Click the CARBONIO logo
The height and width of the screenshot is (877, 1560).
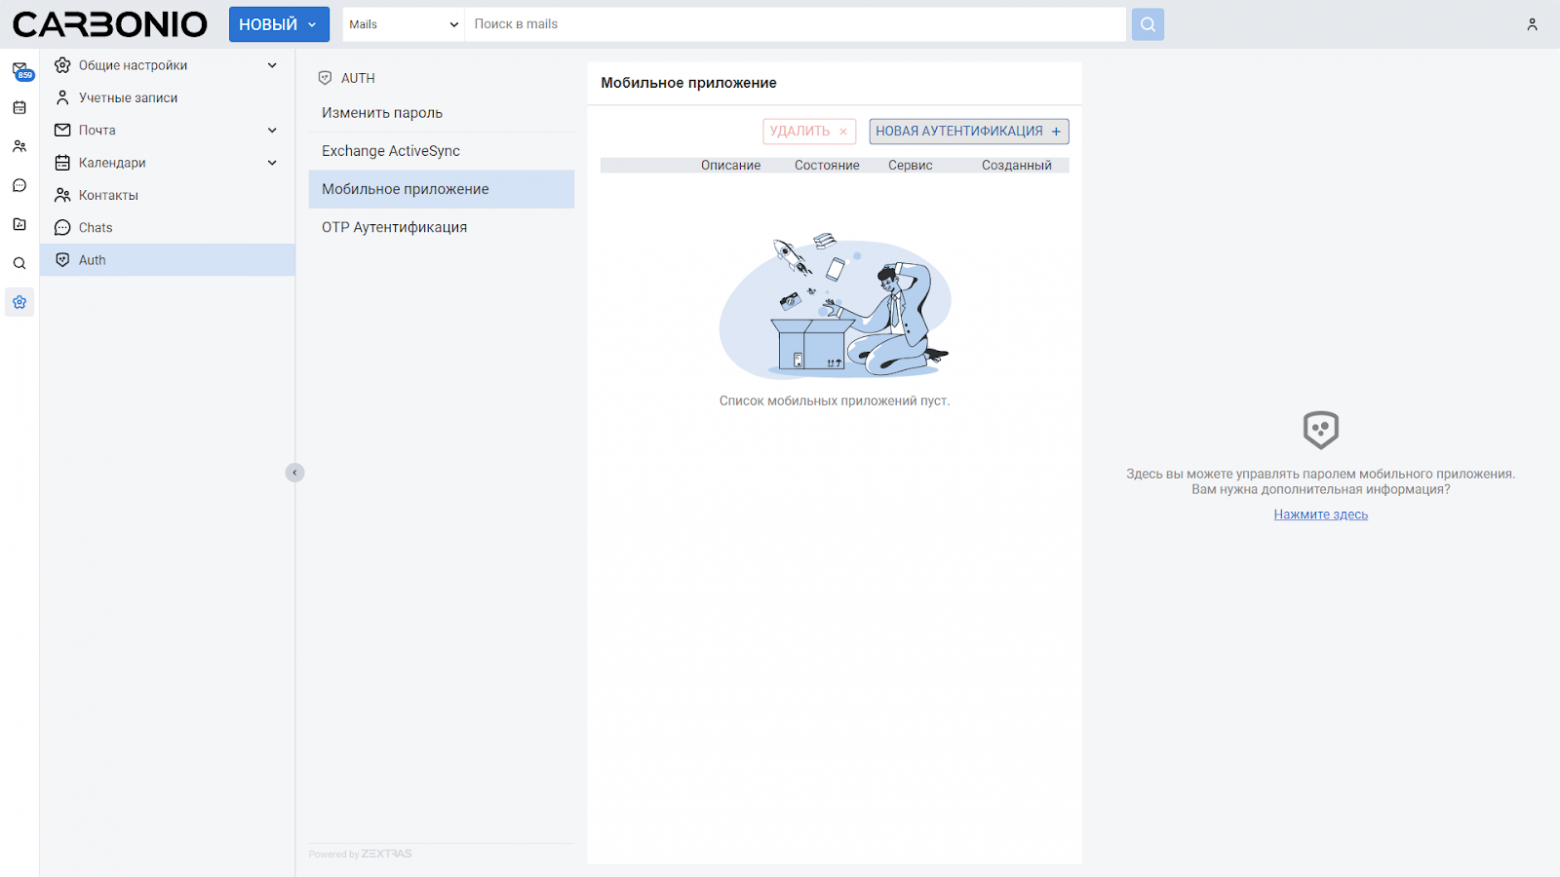click(x=110, y=24)
